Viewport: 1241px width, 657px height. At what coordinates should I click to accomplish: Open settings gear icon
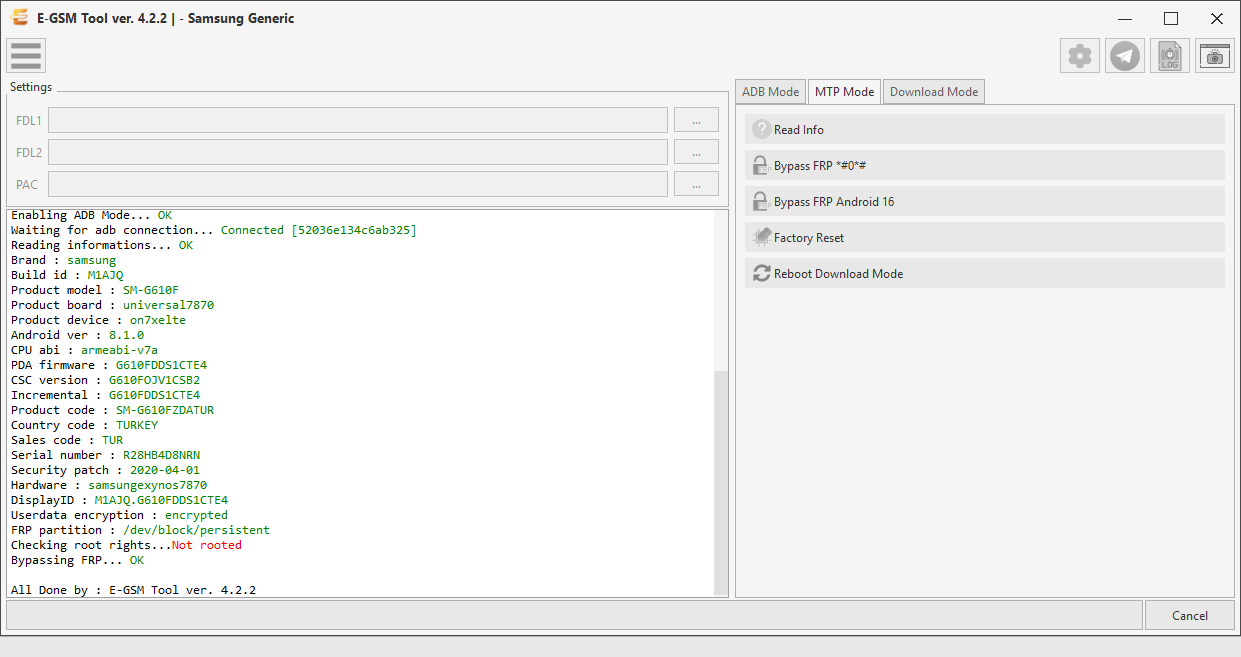coord(1080,56)
